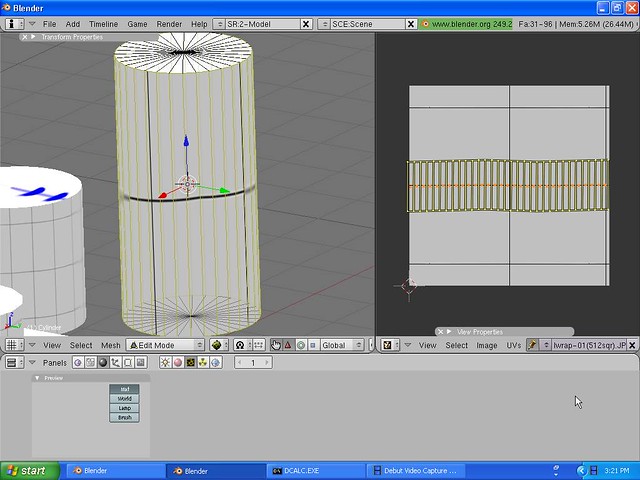Click the Lamp button in Preview panel
640x480 pixels.
coord(124,408)
